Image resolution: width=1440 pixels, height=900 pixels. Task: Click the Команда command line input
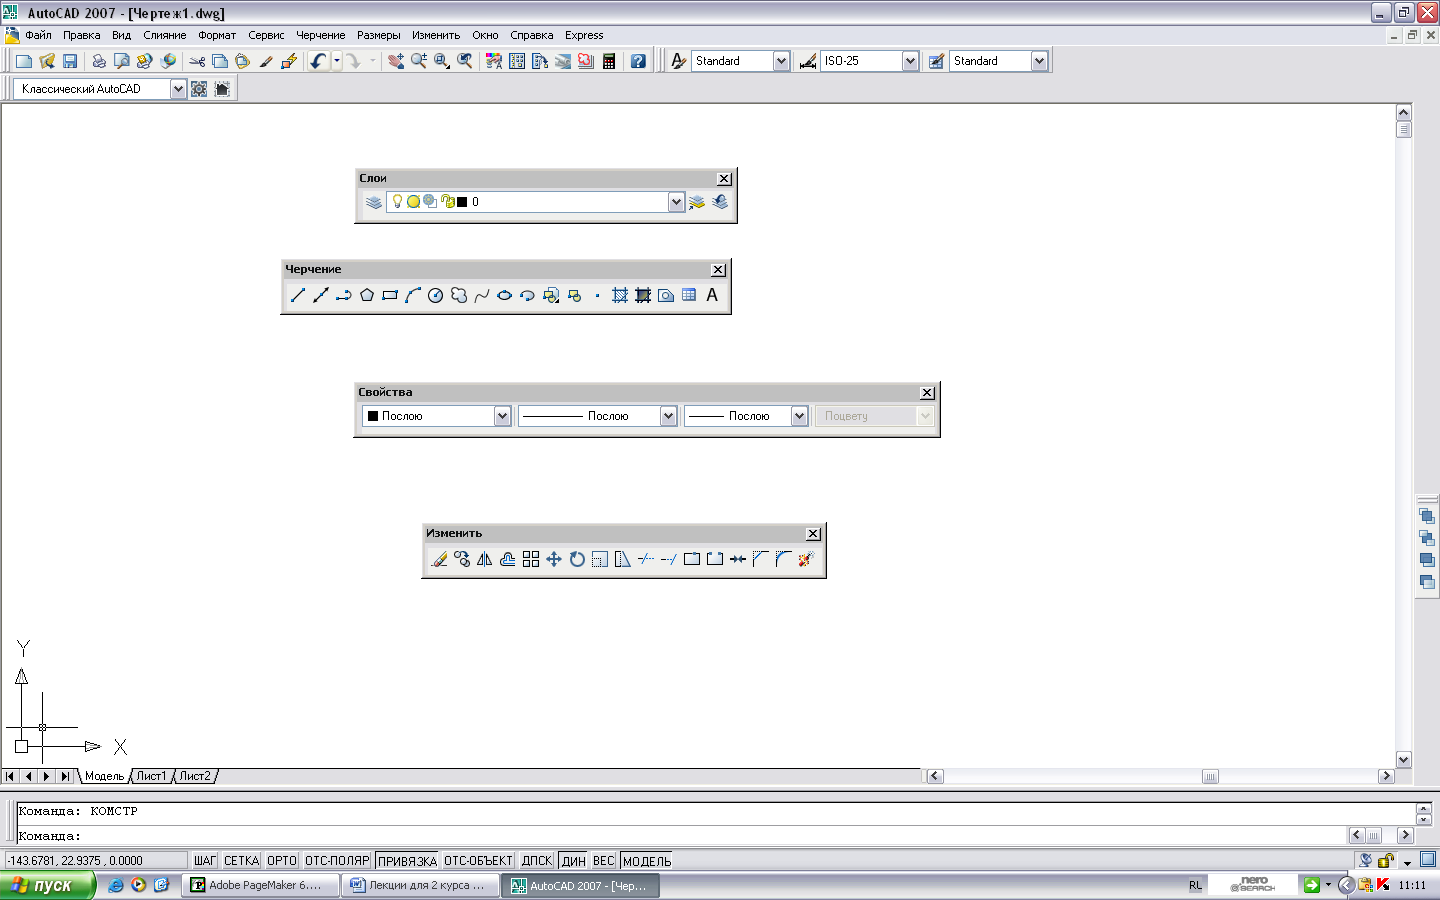point(680,836)
